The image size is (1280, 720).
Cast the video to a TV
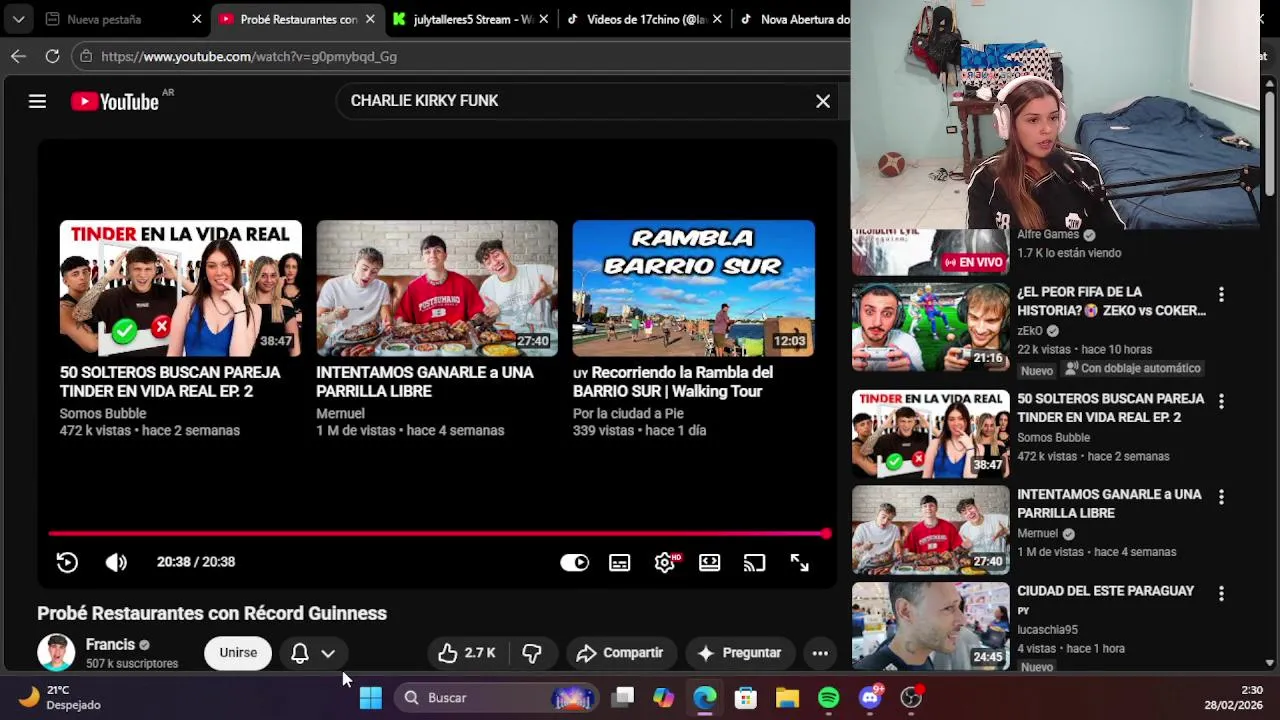[754, 562]
